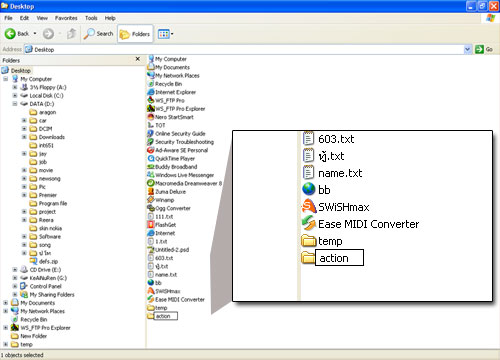
Task: Open the Tools menu
Action: 91,18
